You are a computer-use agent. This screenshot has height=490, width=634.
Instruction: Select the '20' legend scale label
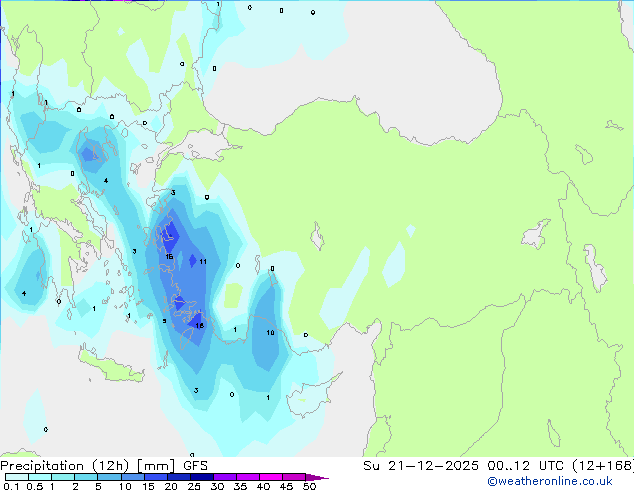(171, 486)
